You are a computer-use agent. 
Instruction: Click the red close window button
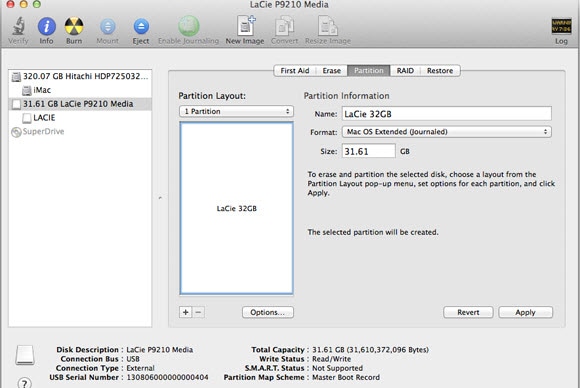[10, 4]
